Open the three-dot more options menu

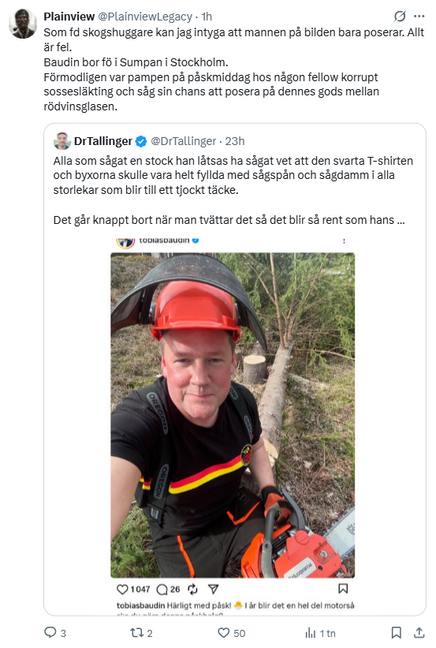[419, 16]
